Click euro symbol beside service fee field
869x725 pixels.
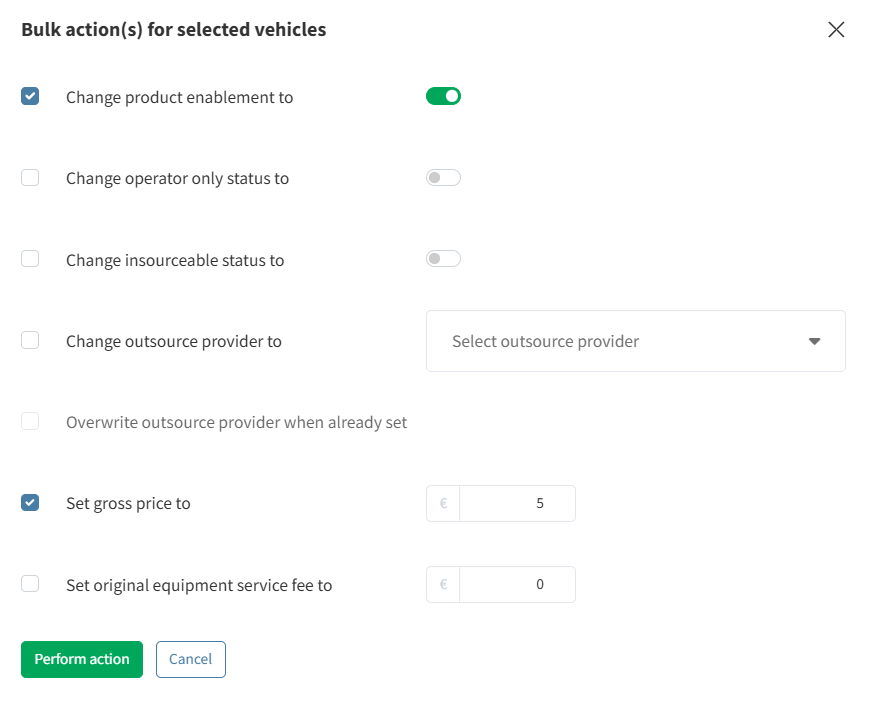443,584
